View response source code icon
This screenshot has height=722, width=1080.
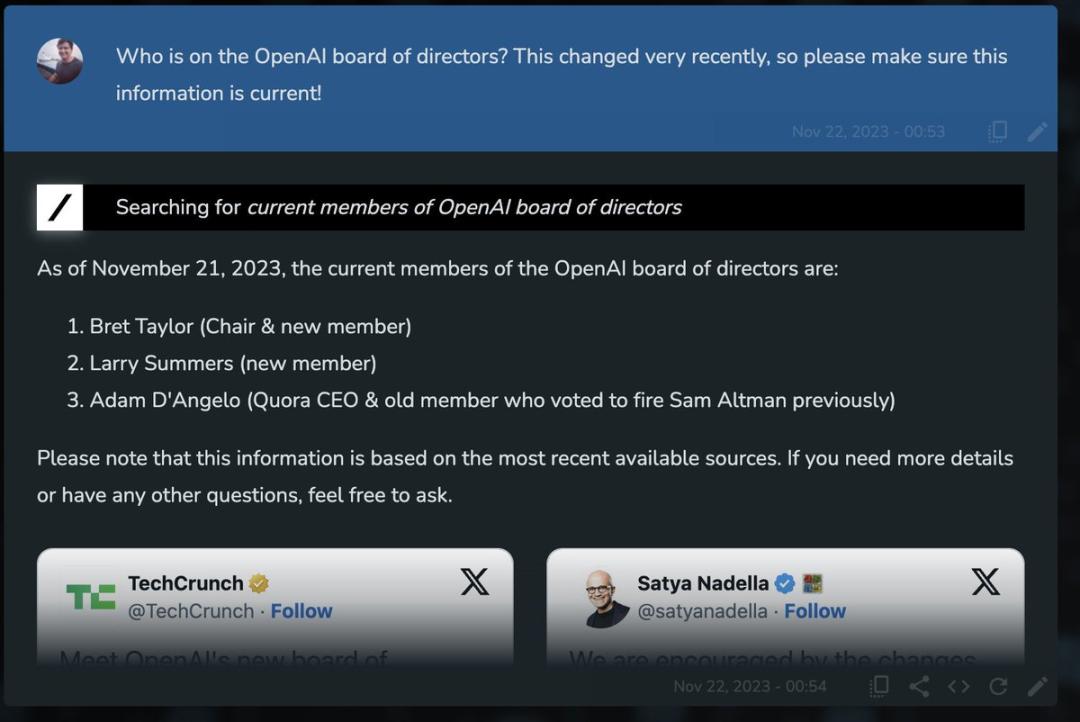point(958,686)
